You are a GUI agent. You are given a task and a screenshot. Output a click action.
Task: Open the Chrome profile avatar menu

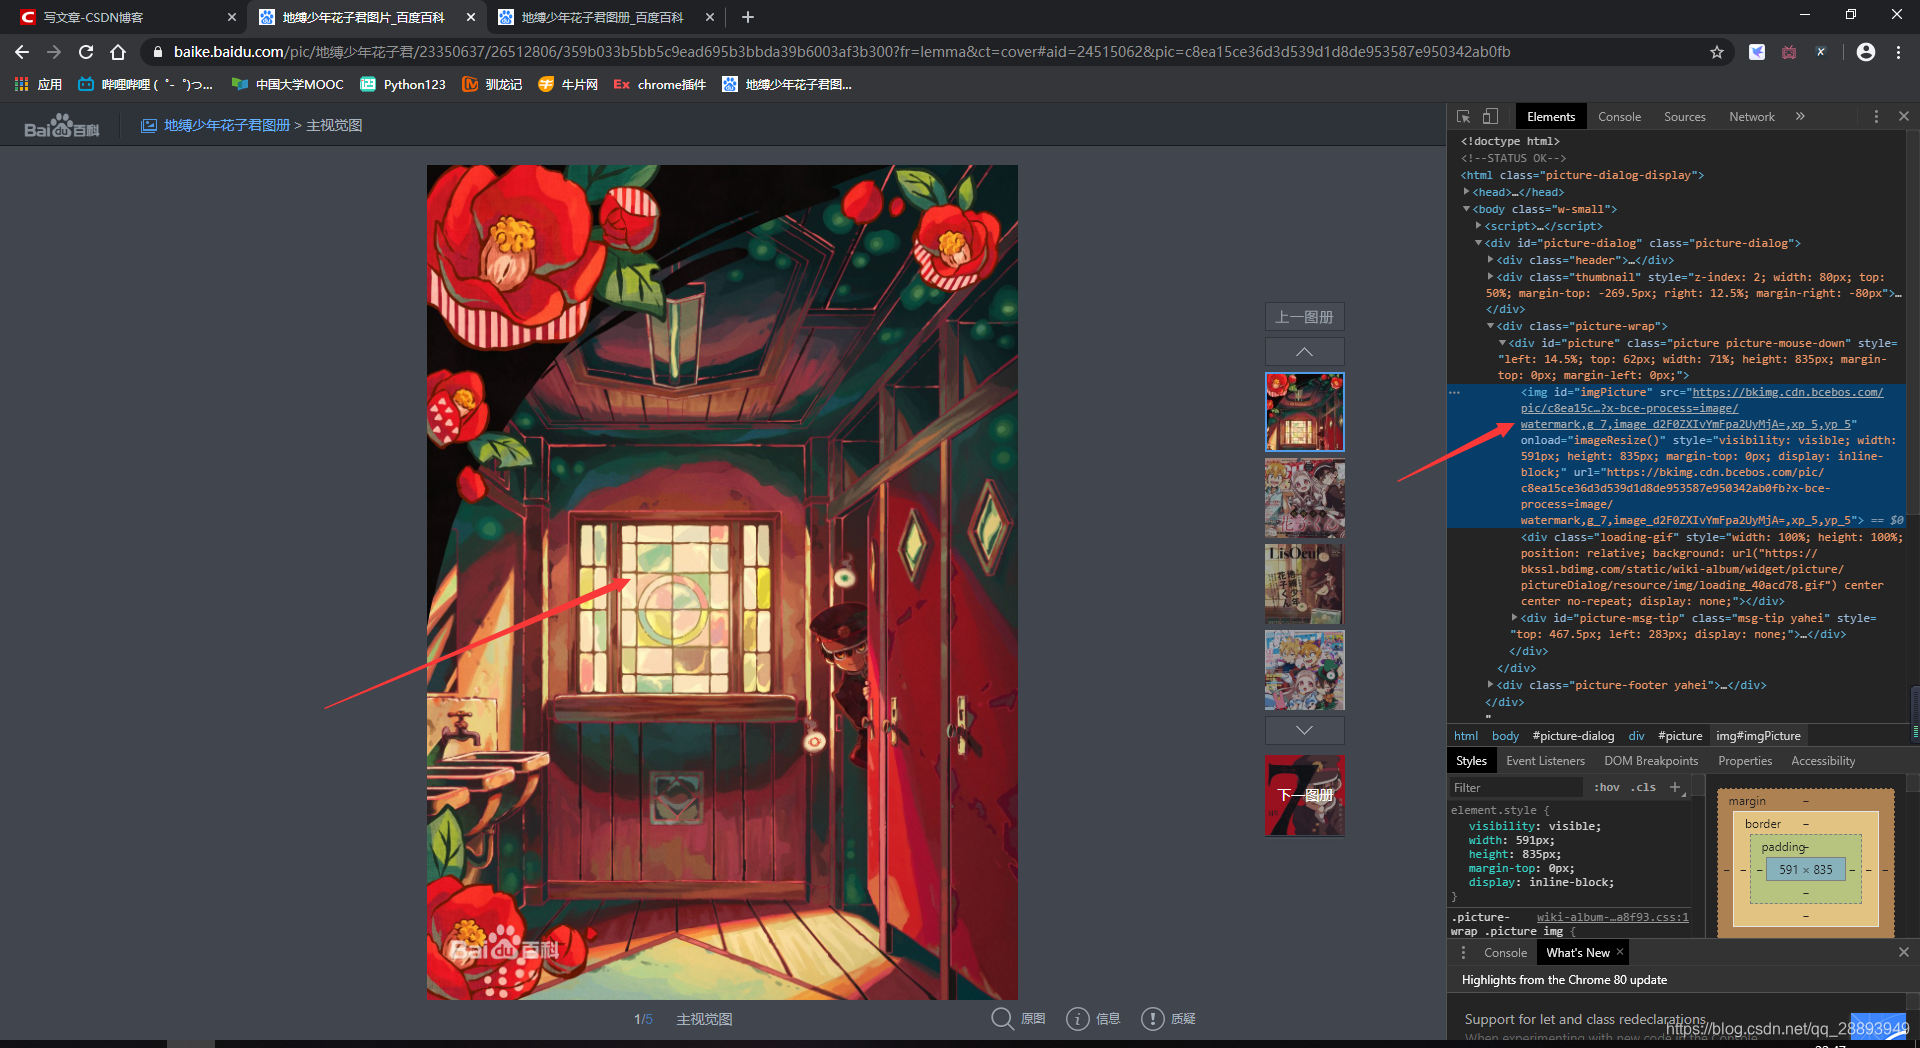pos(1866,52)
